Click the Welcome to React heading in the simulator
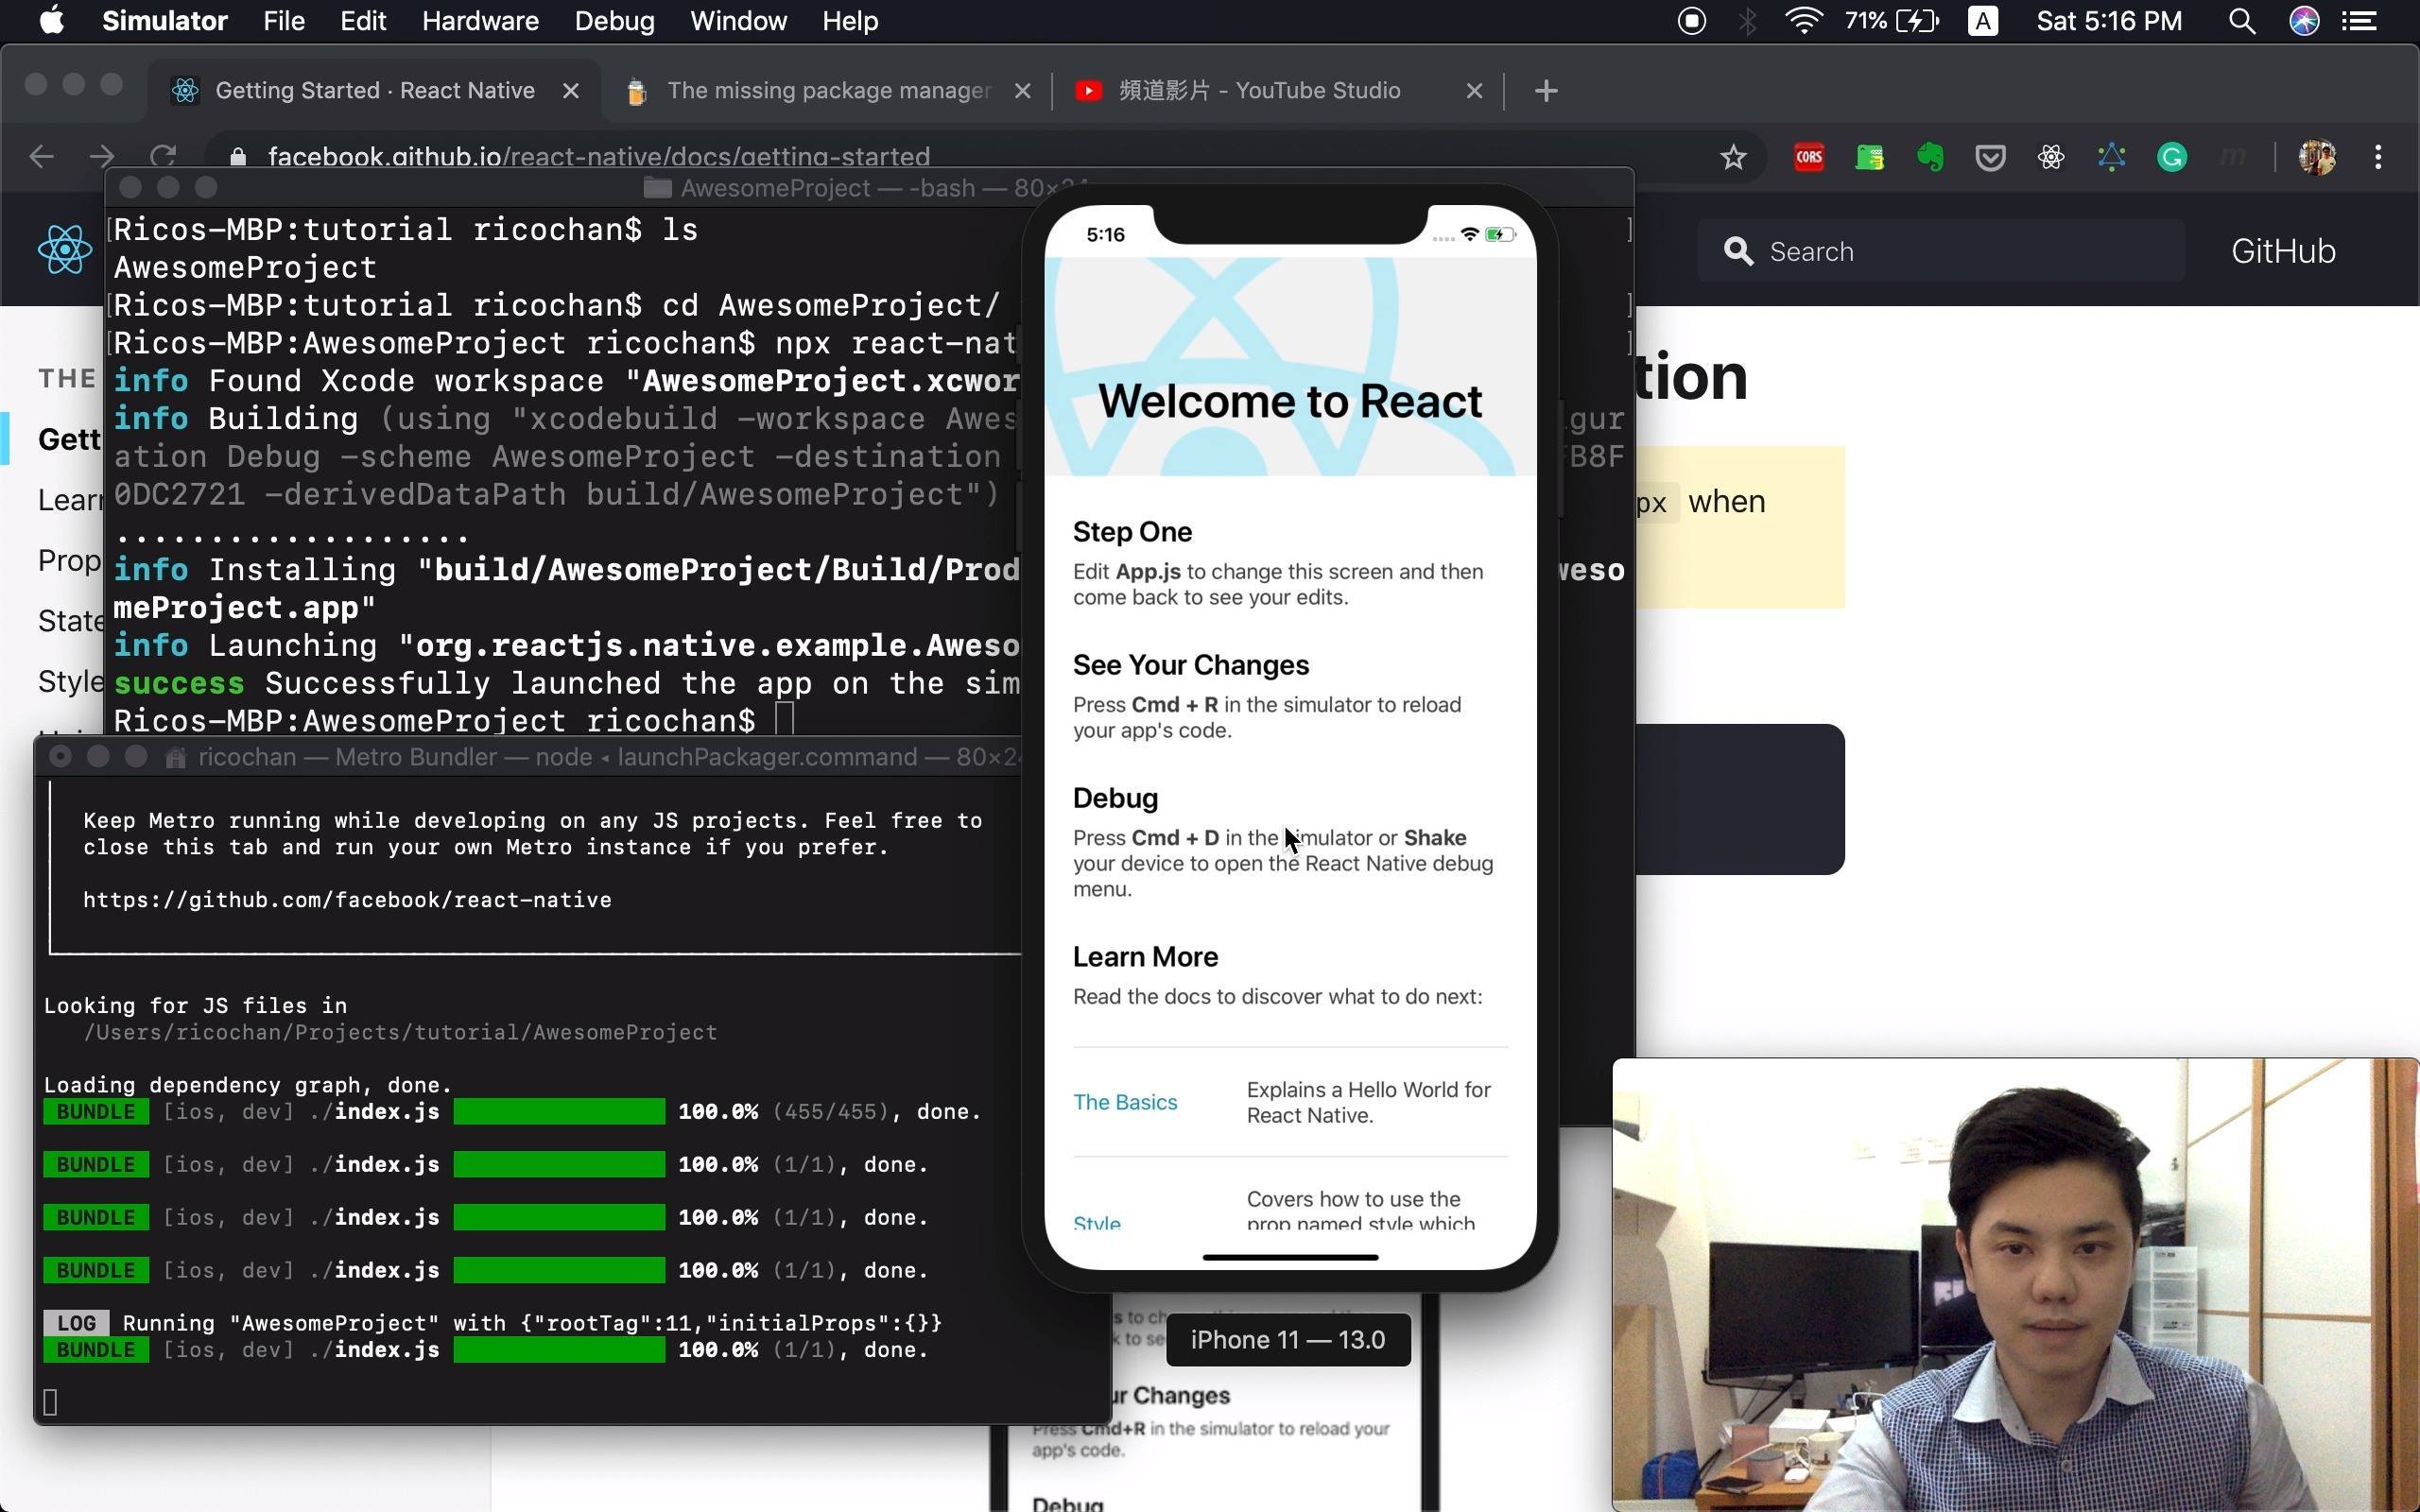2420x1512 pixels. tap(1290, 401)
